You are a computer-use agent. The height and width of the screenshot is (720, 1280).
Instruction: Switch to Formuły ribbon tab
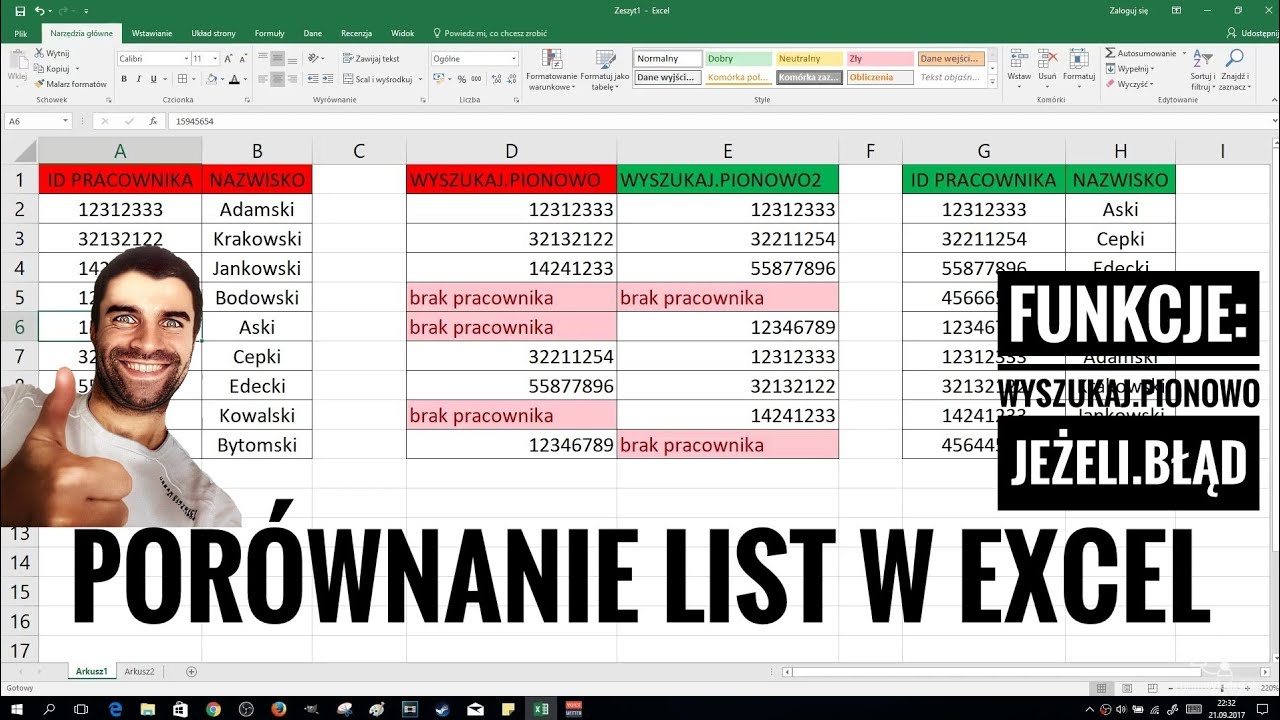(270, 33)
